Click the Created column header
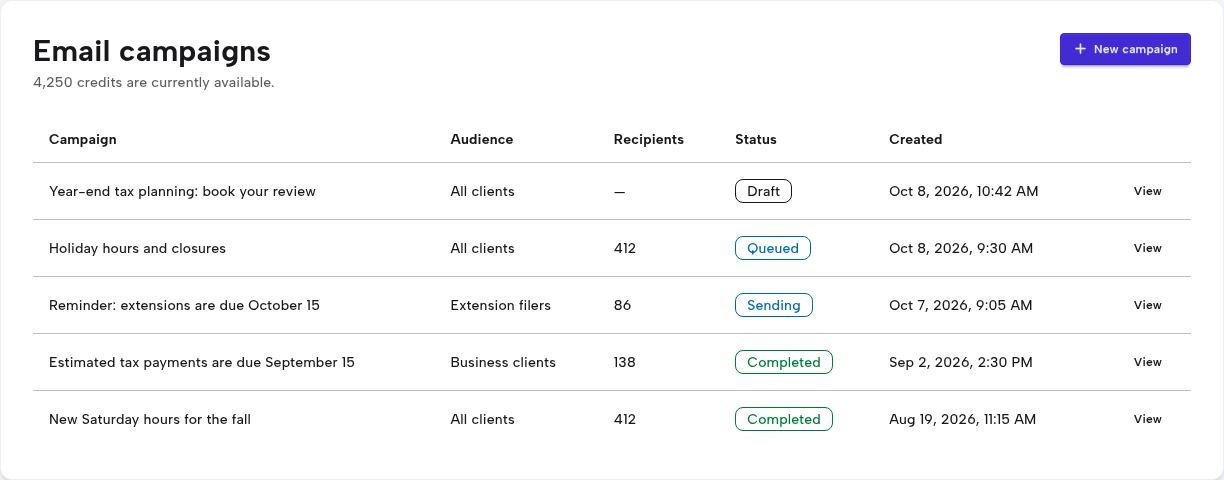 coord(916,139)
